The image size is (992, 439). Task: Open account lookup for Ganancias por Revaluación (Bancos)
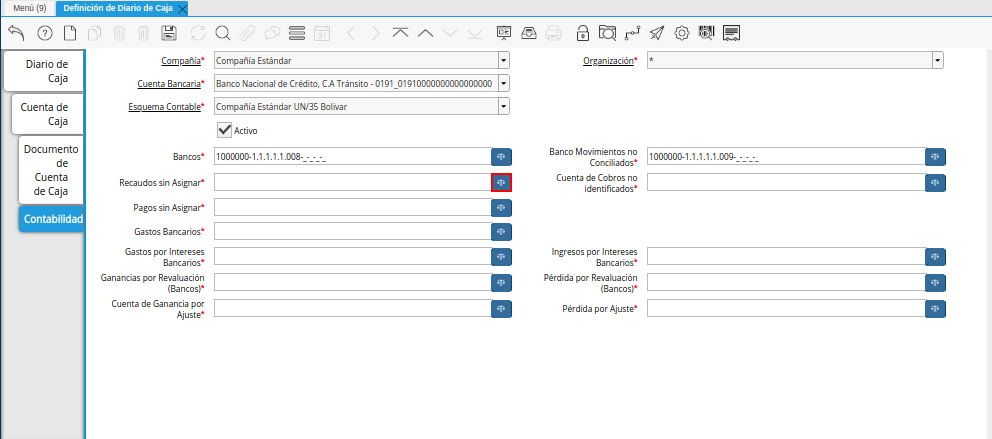tap(501, 283)
